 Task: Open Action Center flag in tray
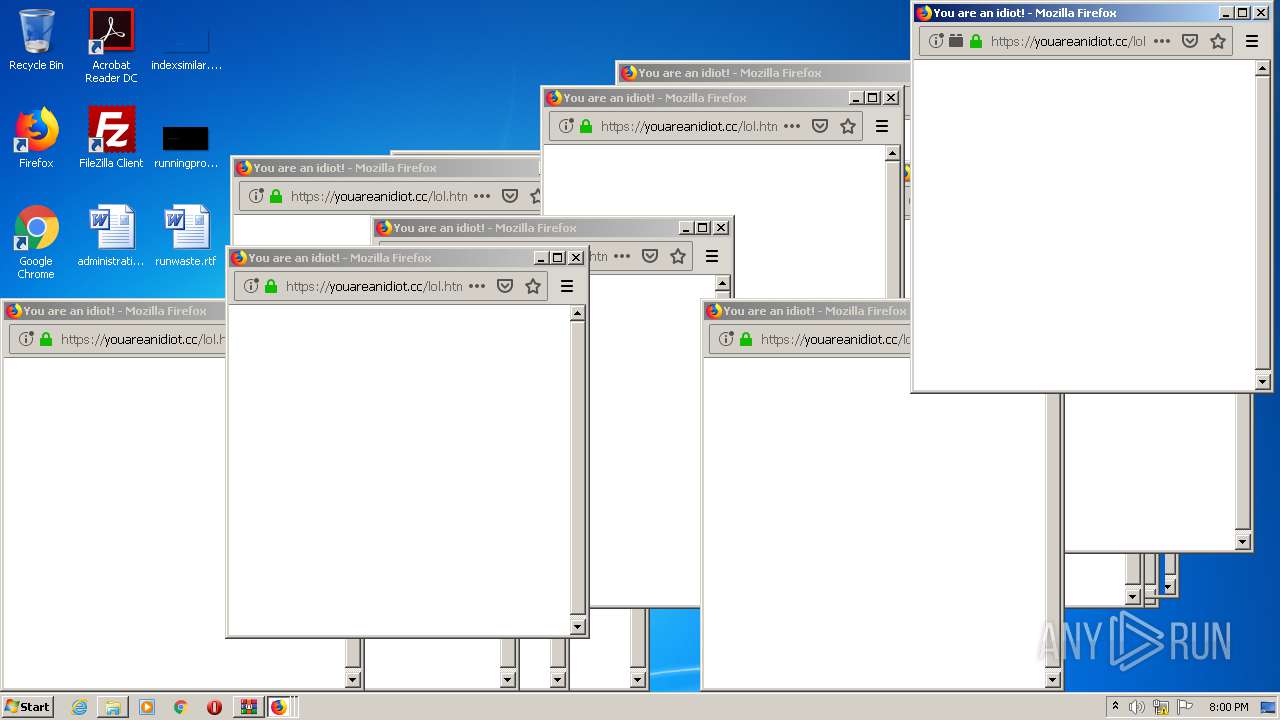(x=1186, y=707)
